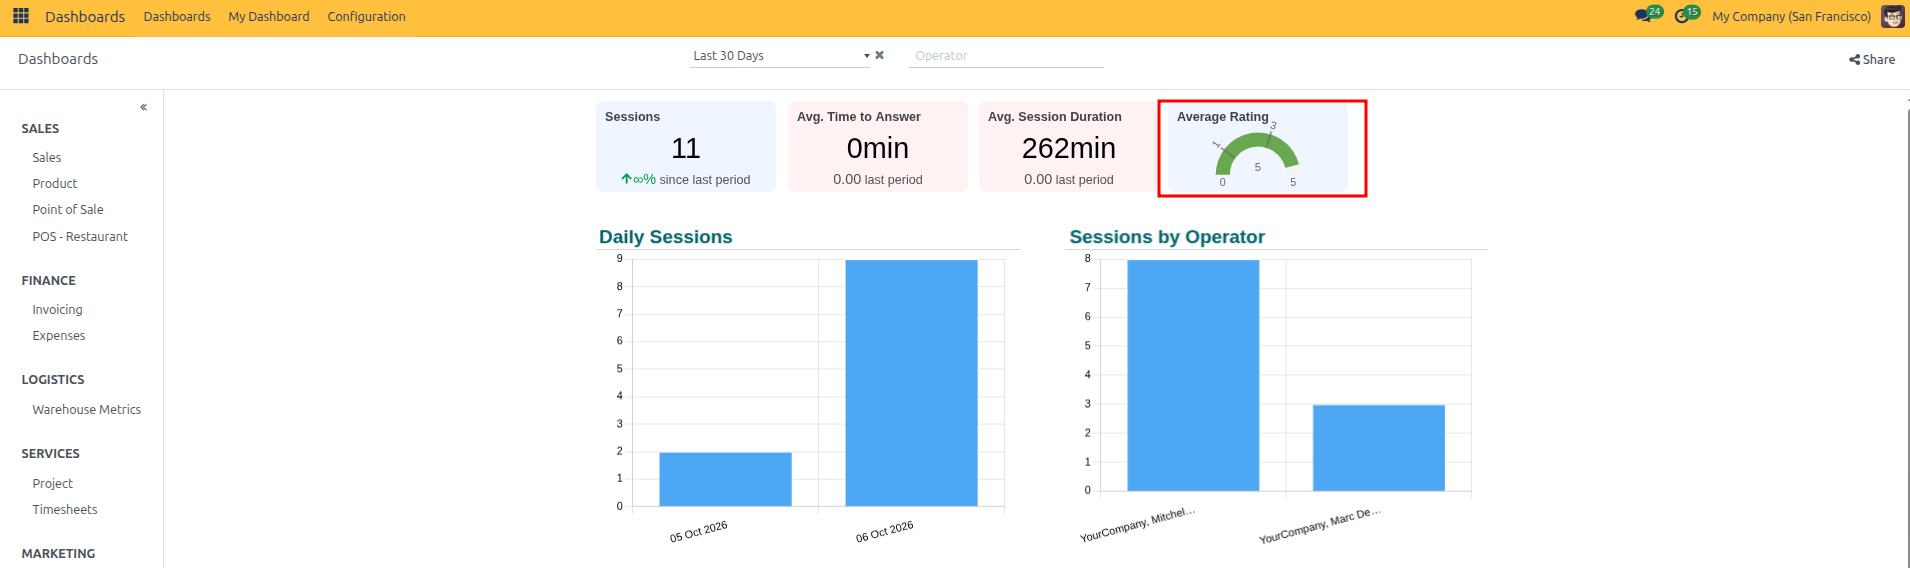Viewport: 1910px width, 568px height.
Task: Collapse the dashboards sidebar panel
Action: coord(144,107)
